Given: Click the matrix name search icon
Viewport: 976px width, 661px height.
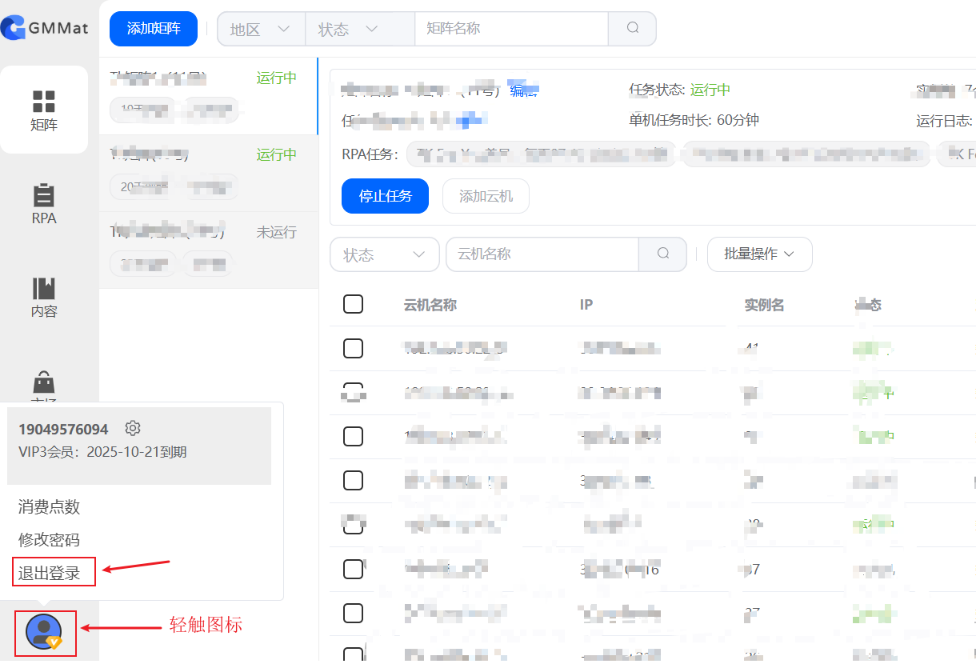Looking at the screenshot, I should pyautogui.click(x=632, y=28).
